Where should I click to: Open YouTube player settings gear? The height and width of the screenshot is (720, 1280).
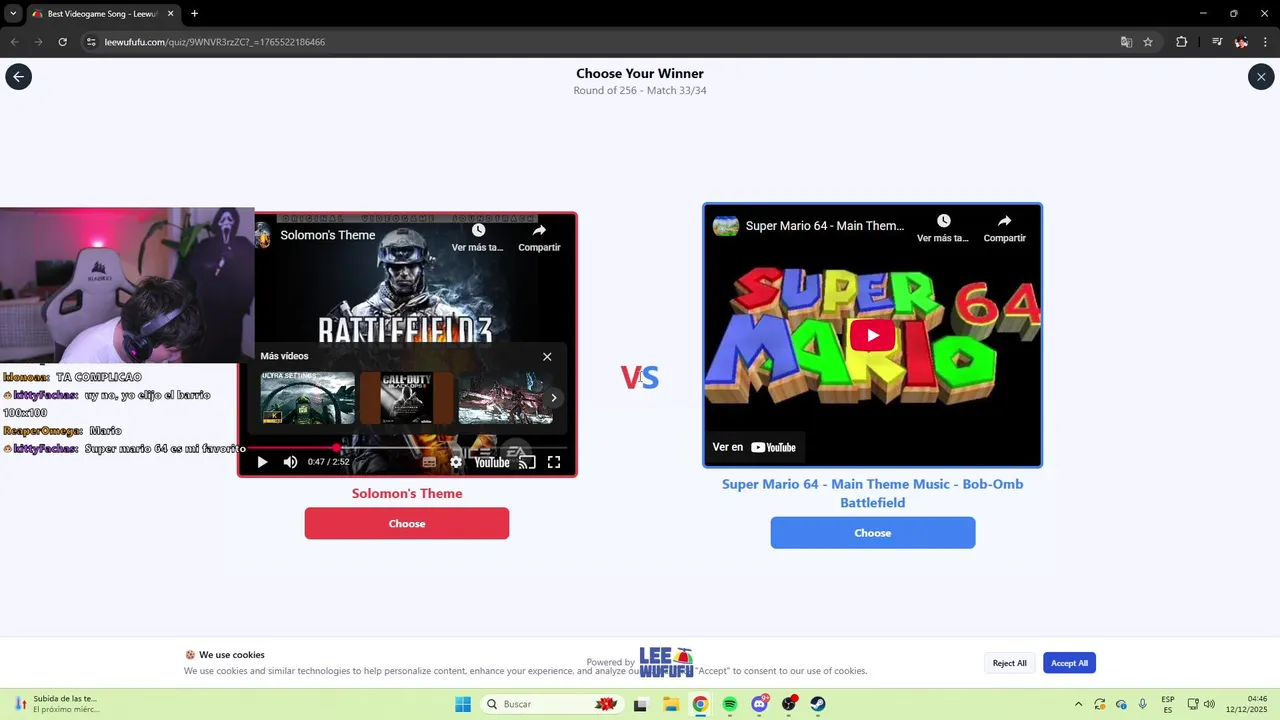456,462
